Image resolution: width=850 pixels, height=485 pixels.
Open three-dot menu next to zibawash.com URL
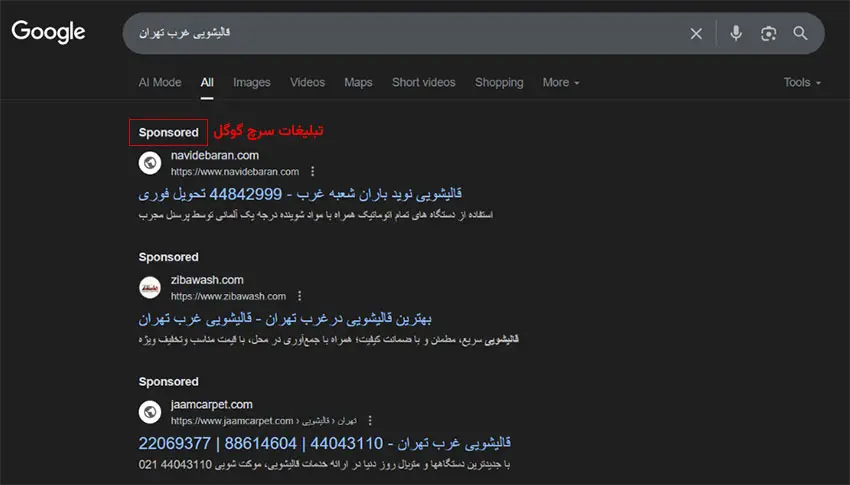tap(299, 296)
